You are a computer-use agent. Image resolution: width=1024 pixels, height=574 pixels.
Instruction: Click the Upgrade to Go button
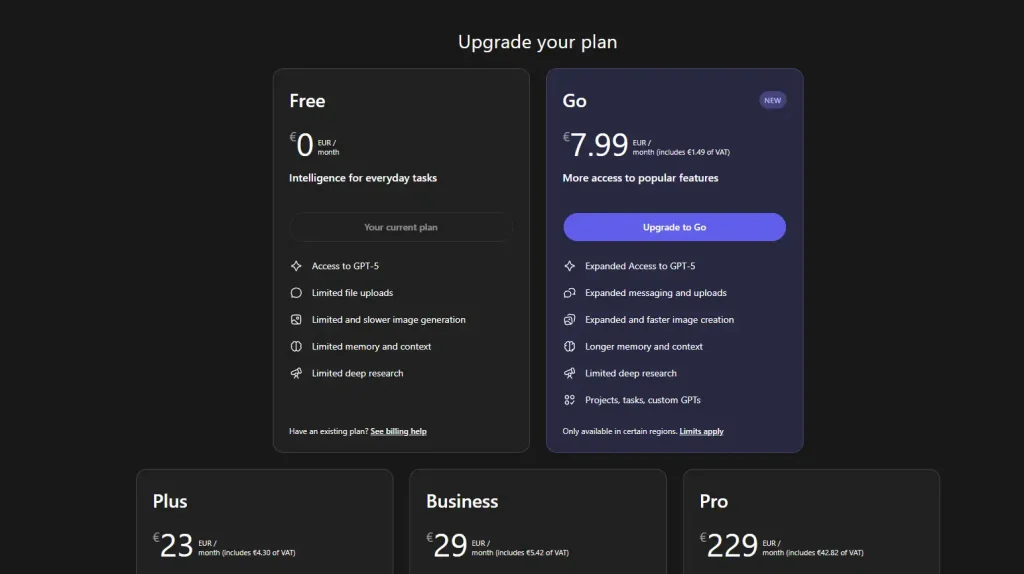click(x=674, y=227)
